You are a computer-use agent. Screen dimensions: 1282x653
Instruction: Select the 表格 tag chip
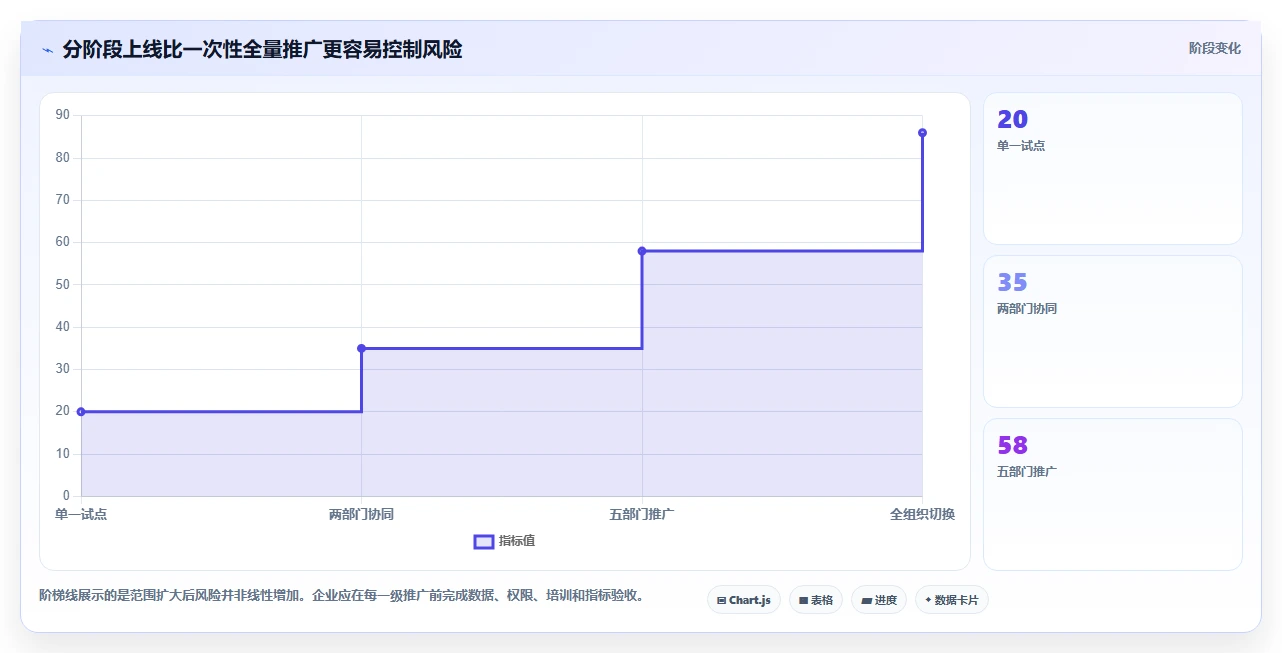click(x=816, y=600)
